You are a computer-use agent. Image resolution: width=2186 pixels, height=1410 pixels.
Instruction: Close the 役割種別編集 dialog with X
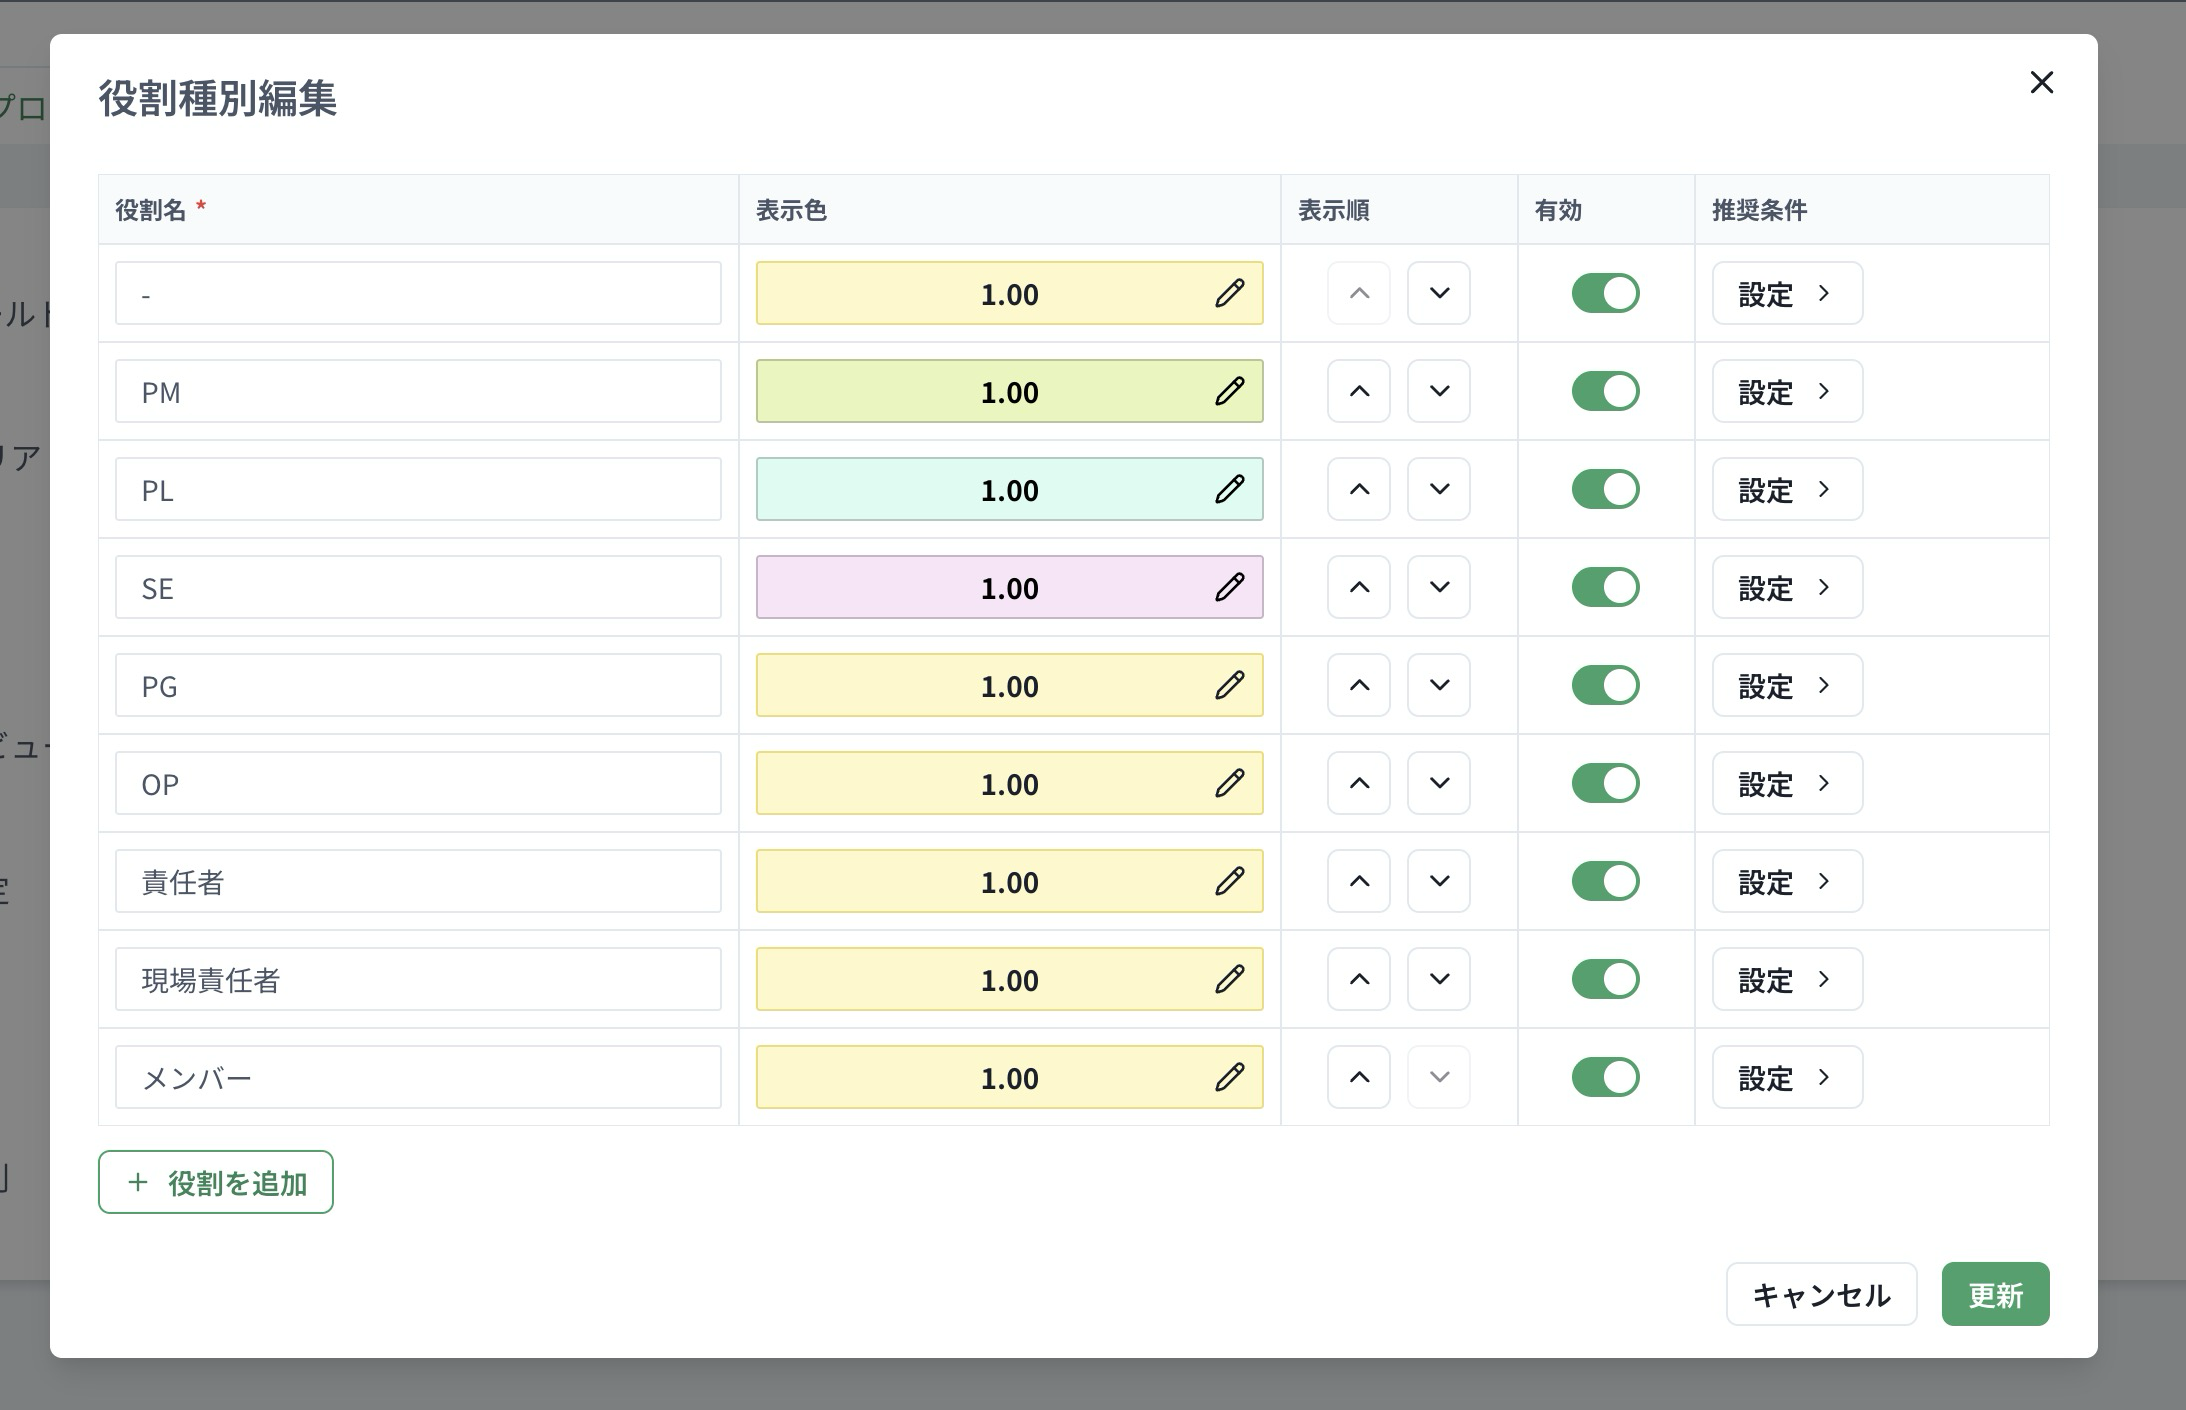coord(2041,82)
